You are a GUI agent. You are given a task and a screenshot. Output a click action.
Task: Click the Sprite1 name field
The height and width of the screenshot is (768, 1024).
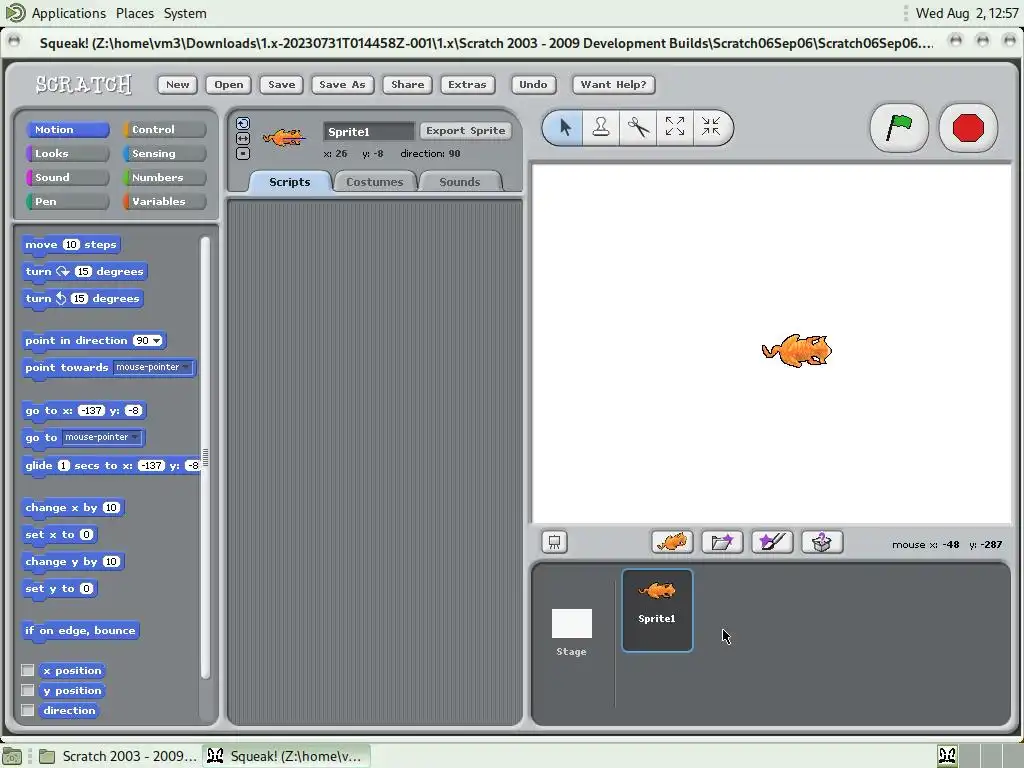click(368, 131)
